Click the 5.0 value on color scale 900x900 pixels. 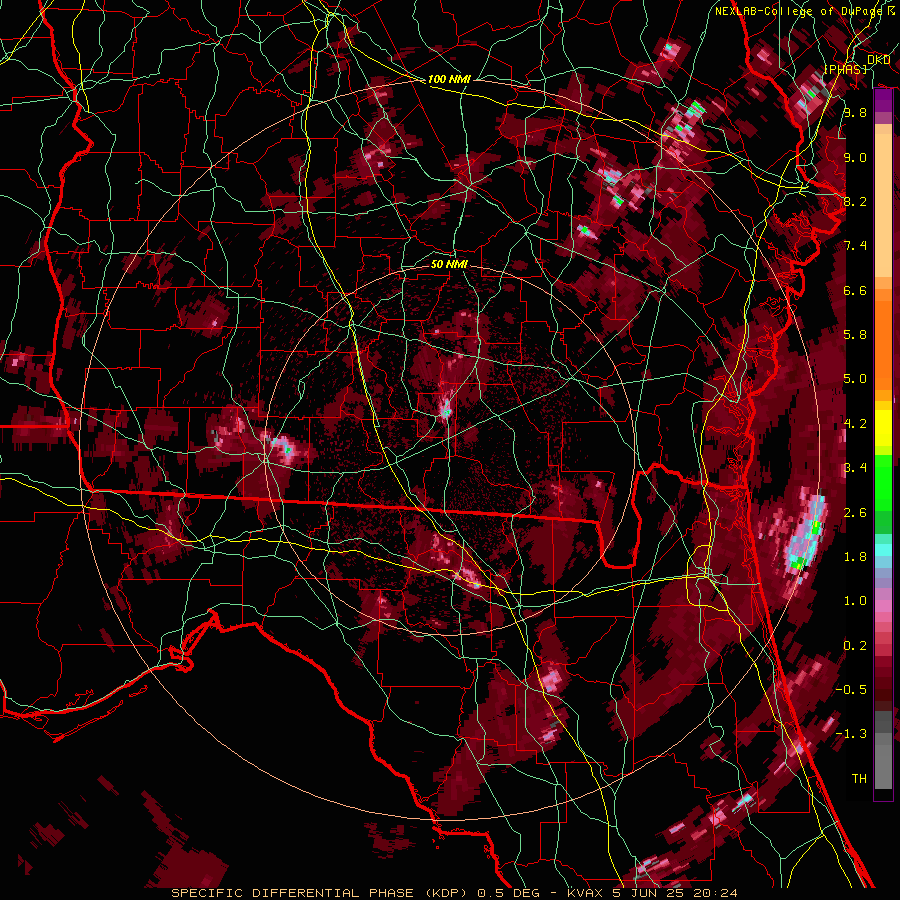tap(855, 379)
